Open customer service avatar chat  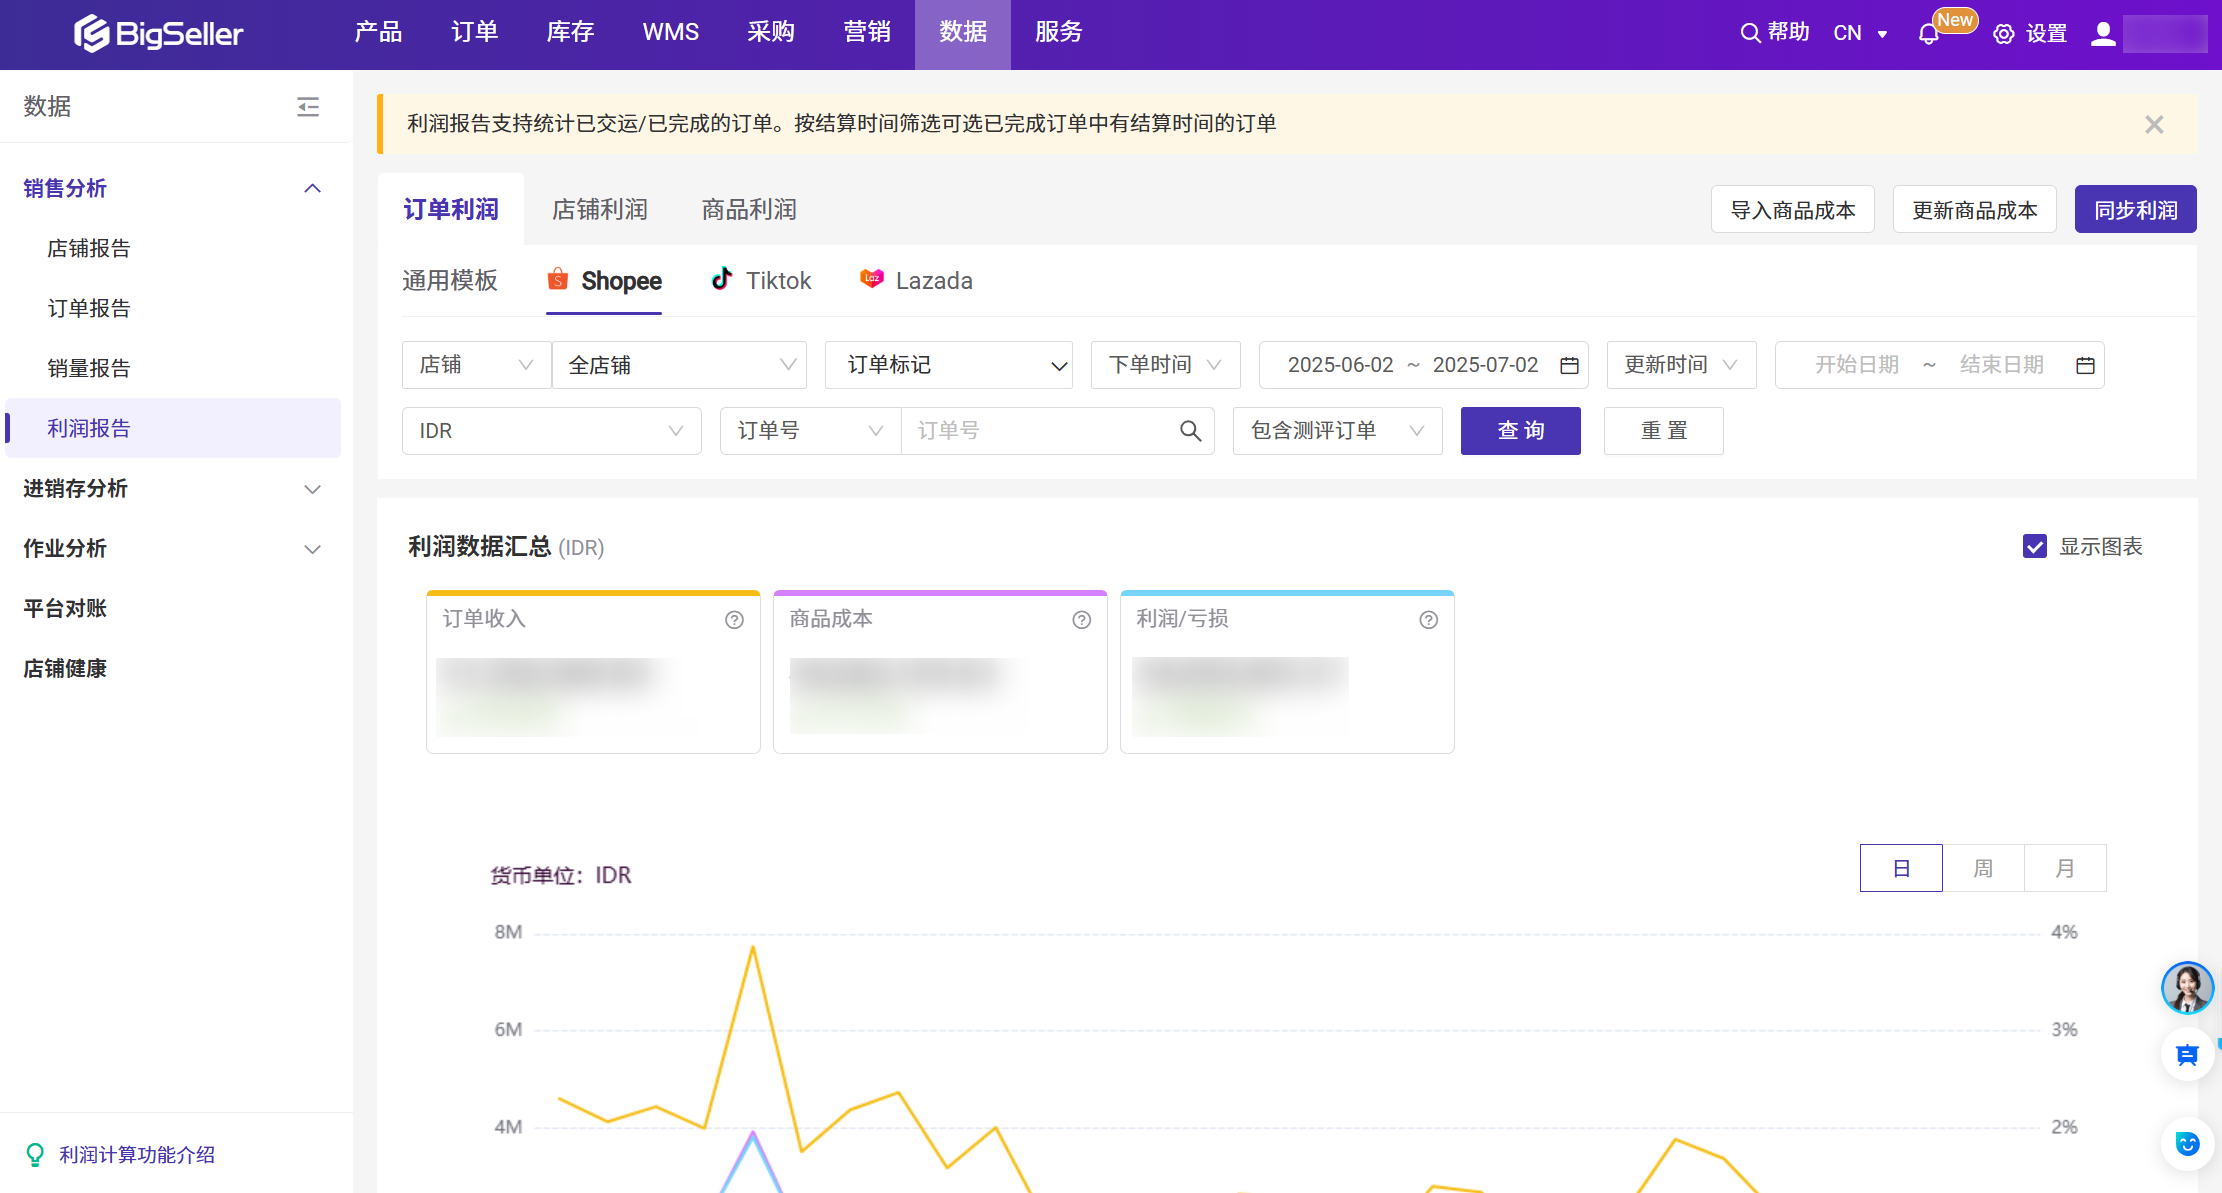(2187, 988)
